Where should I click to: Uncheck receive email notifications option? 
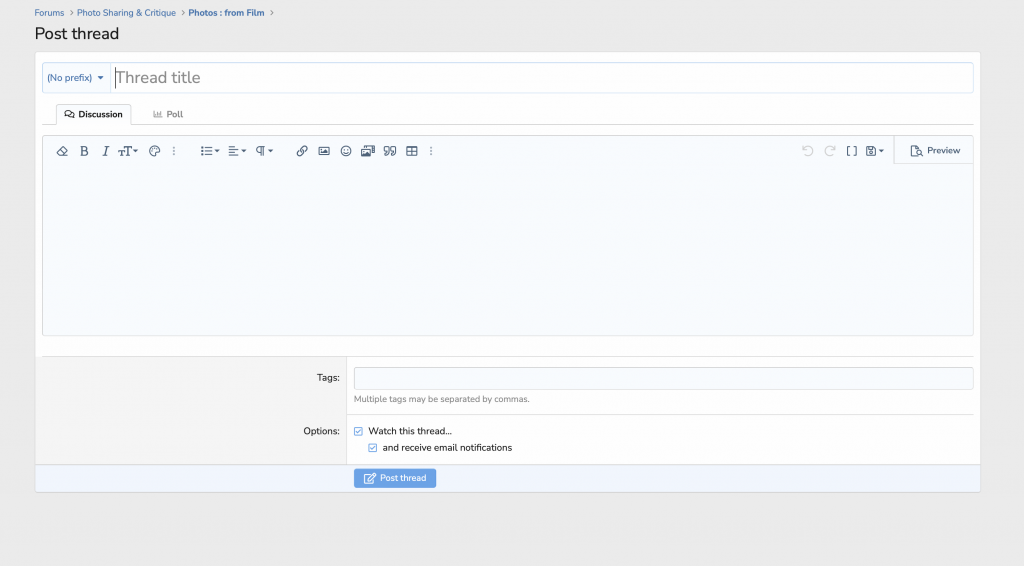[373, 448]
